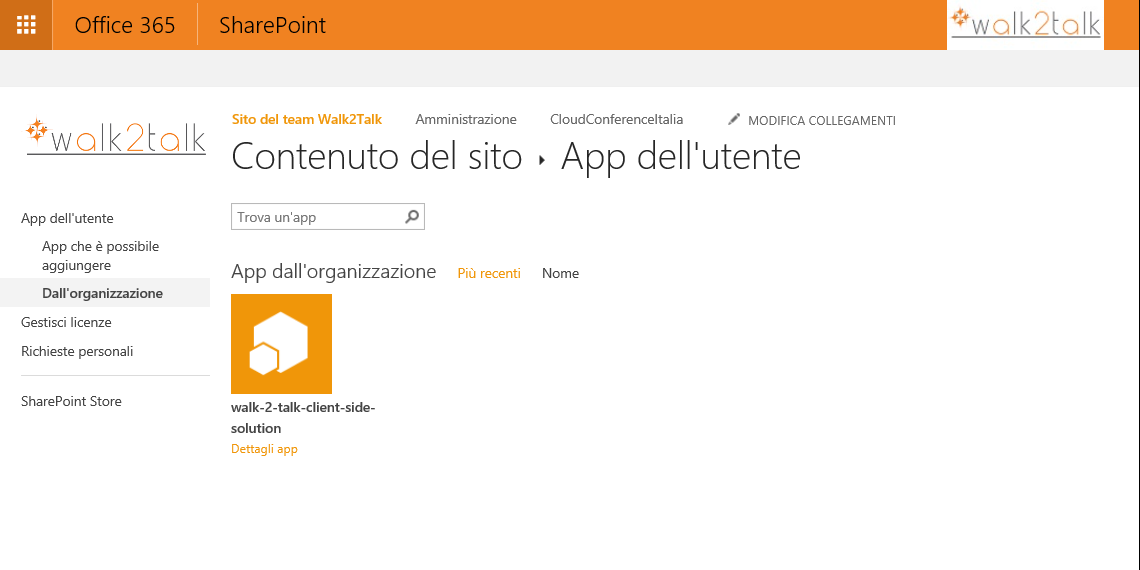The height and width of the screenshot is (570, 1140).
Task: Open SharePoint link in the top bar
Action: (x=273, y=25)
